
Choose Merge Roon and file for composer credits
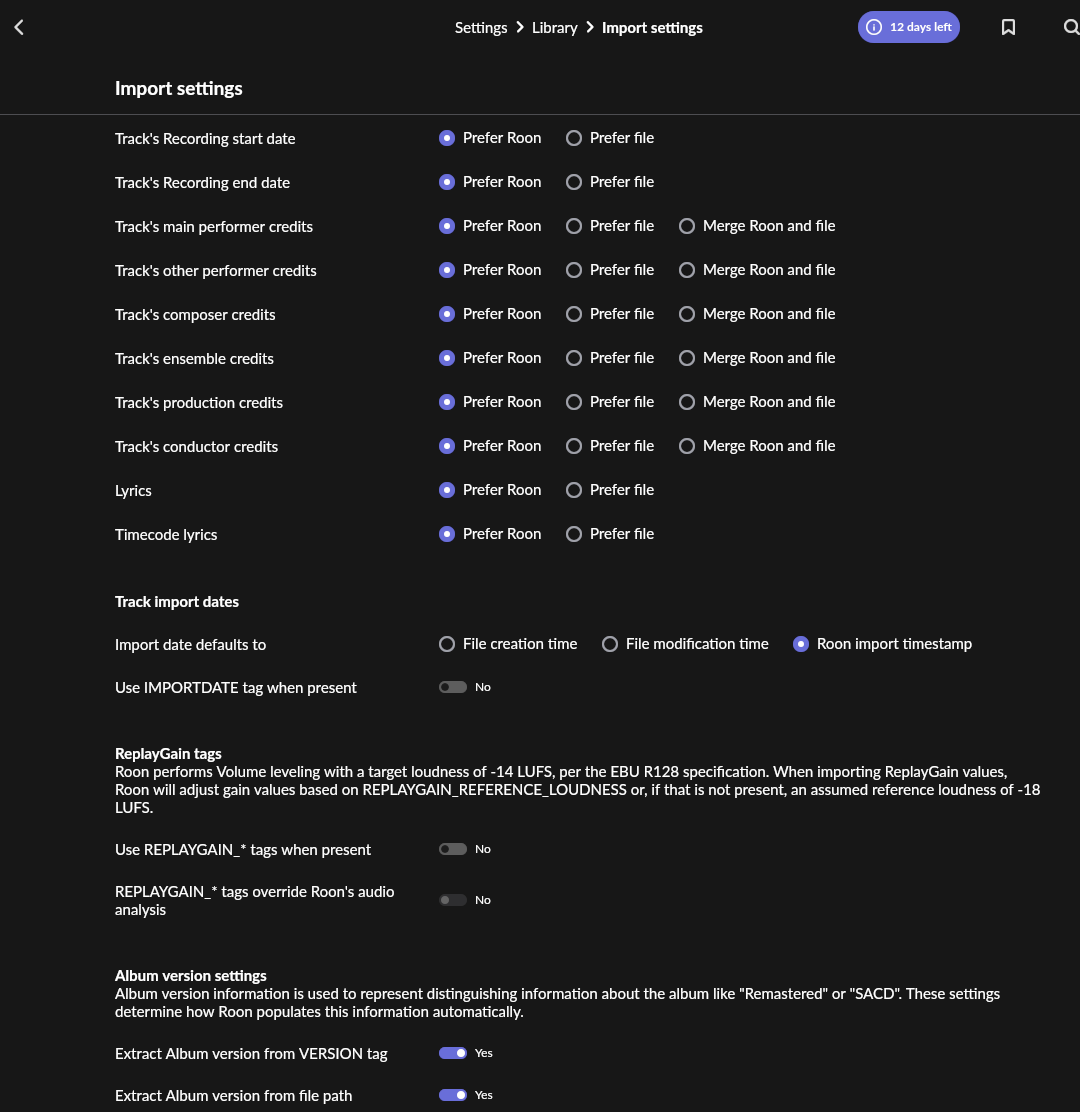[x=687, y=314]
